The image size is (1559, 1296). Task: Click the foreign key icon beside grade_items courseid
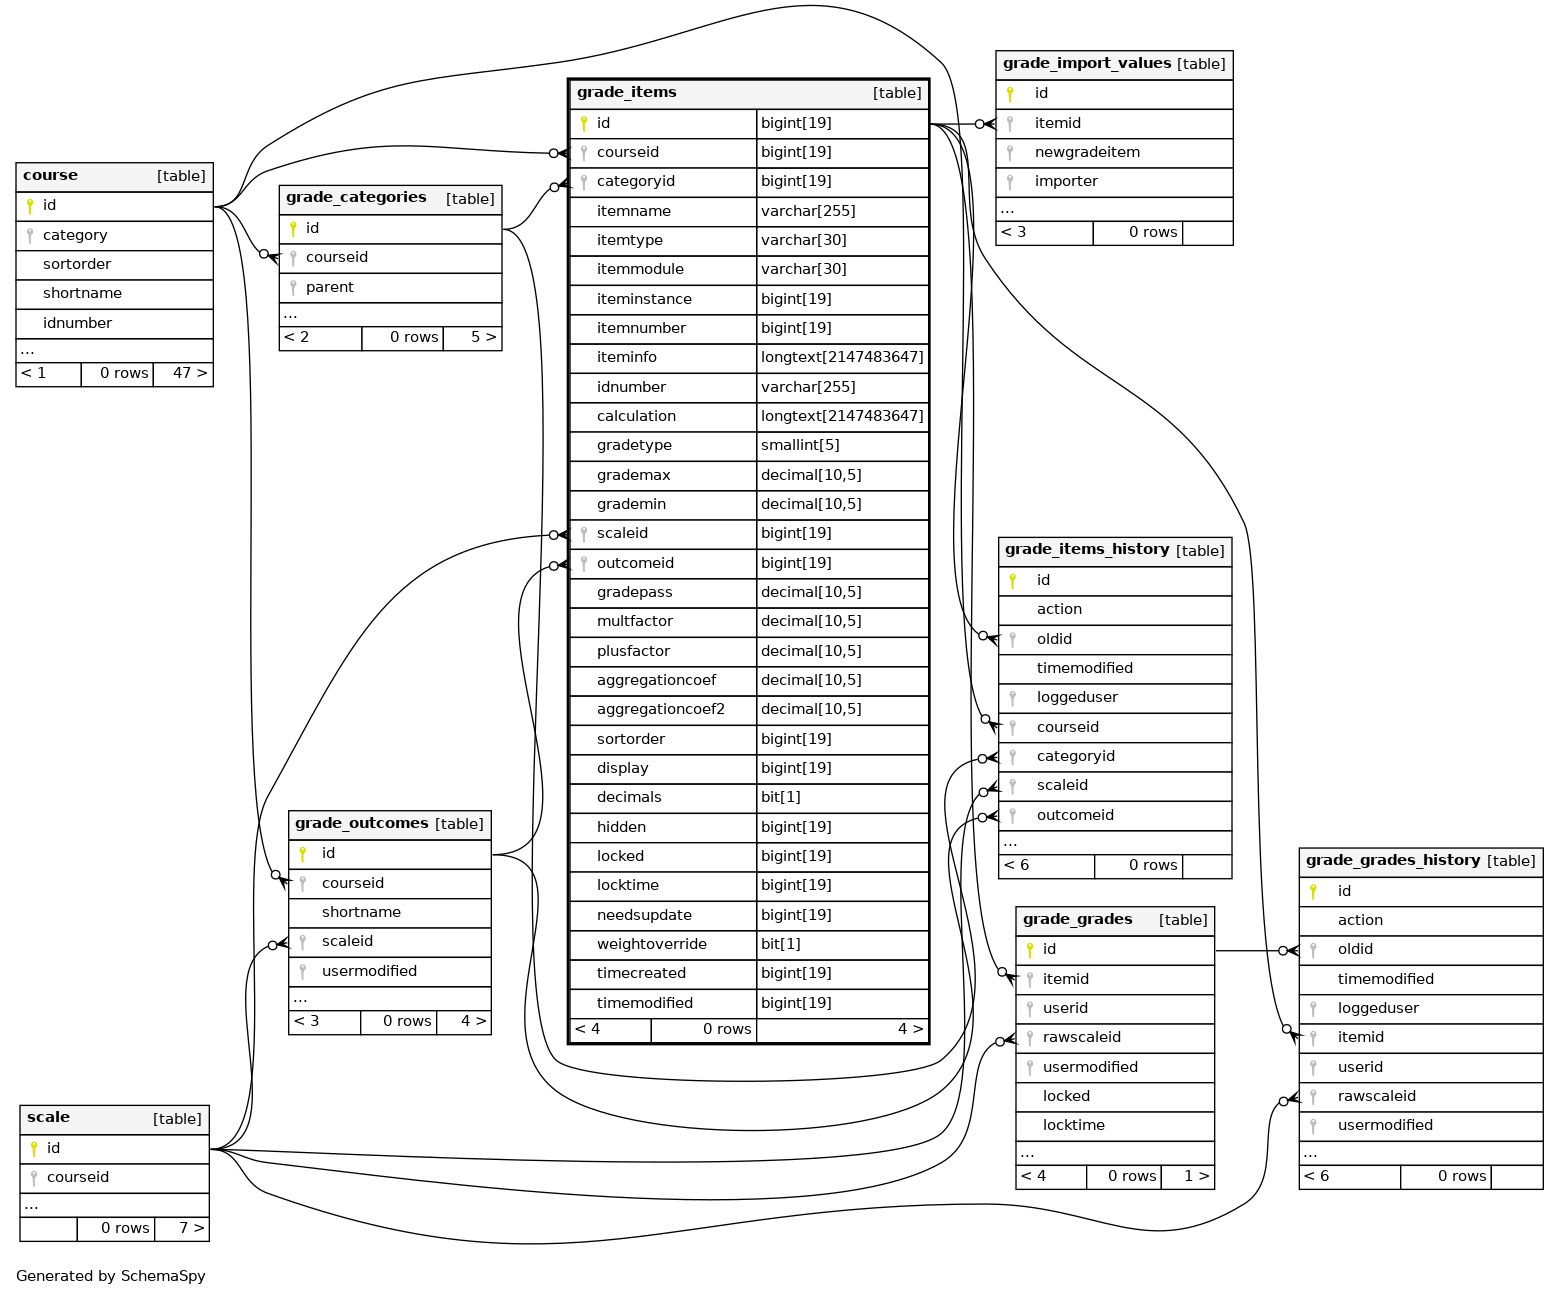coord(584,153)
